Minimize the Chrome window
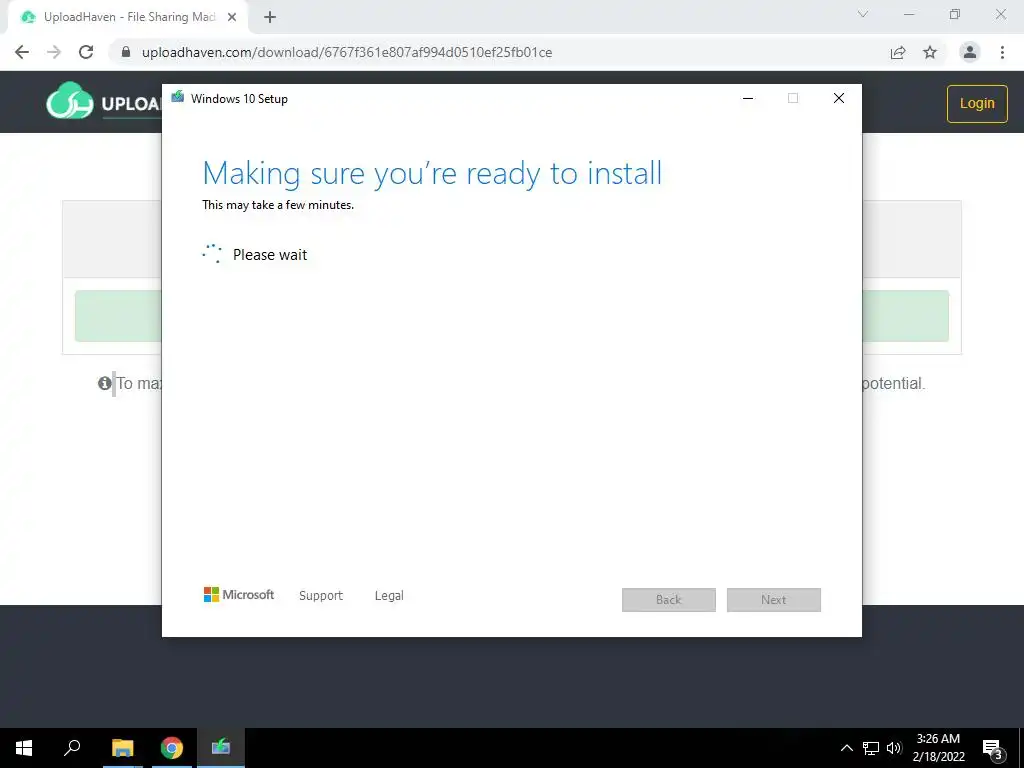 click(x=909, y=14)
